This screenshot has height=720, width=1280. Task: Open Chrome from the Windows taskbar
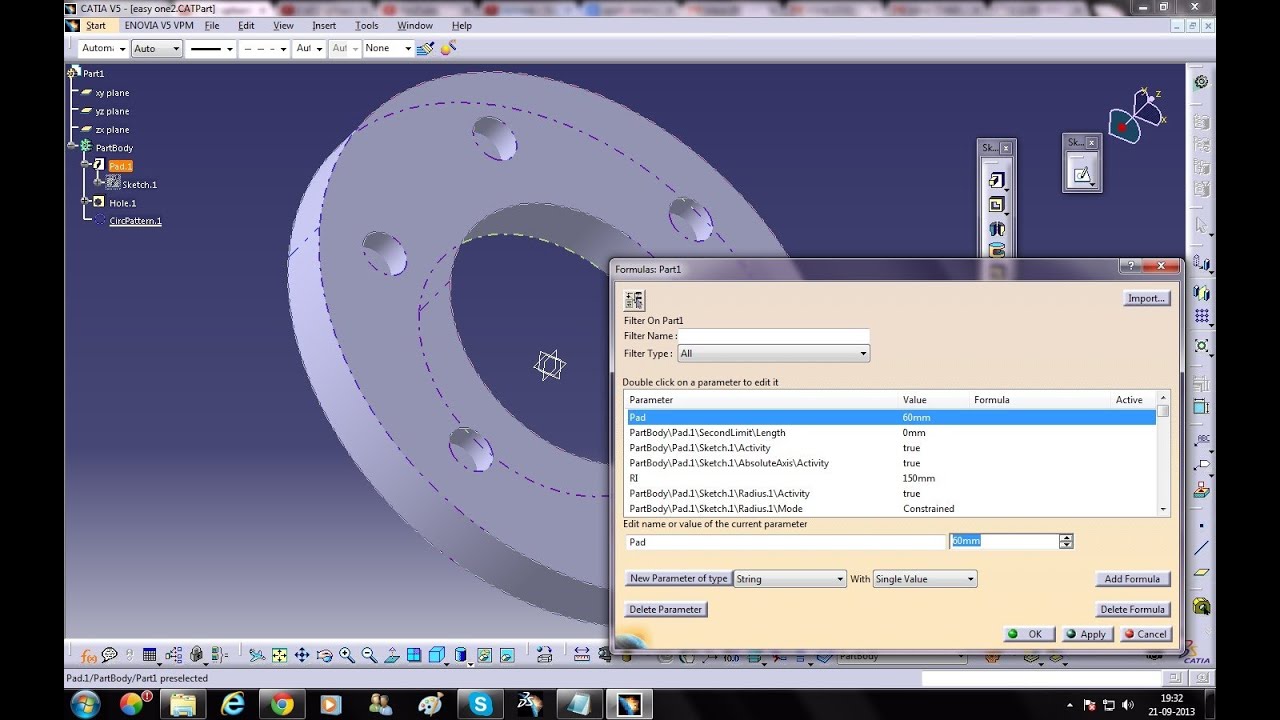click(x=282, y=704)
